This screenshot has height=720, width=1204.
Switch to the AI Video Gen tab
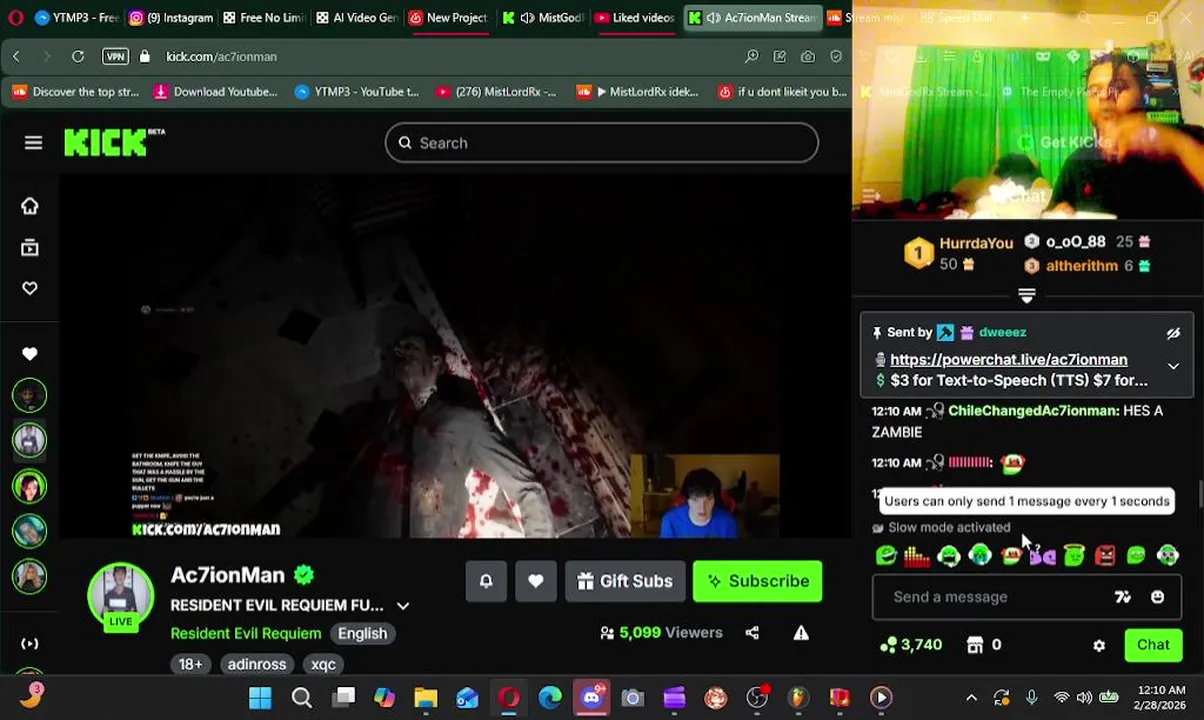[357, 18]
